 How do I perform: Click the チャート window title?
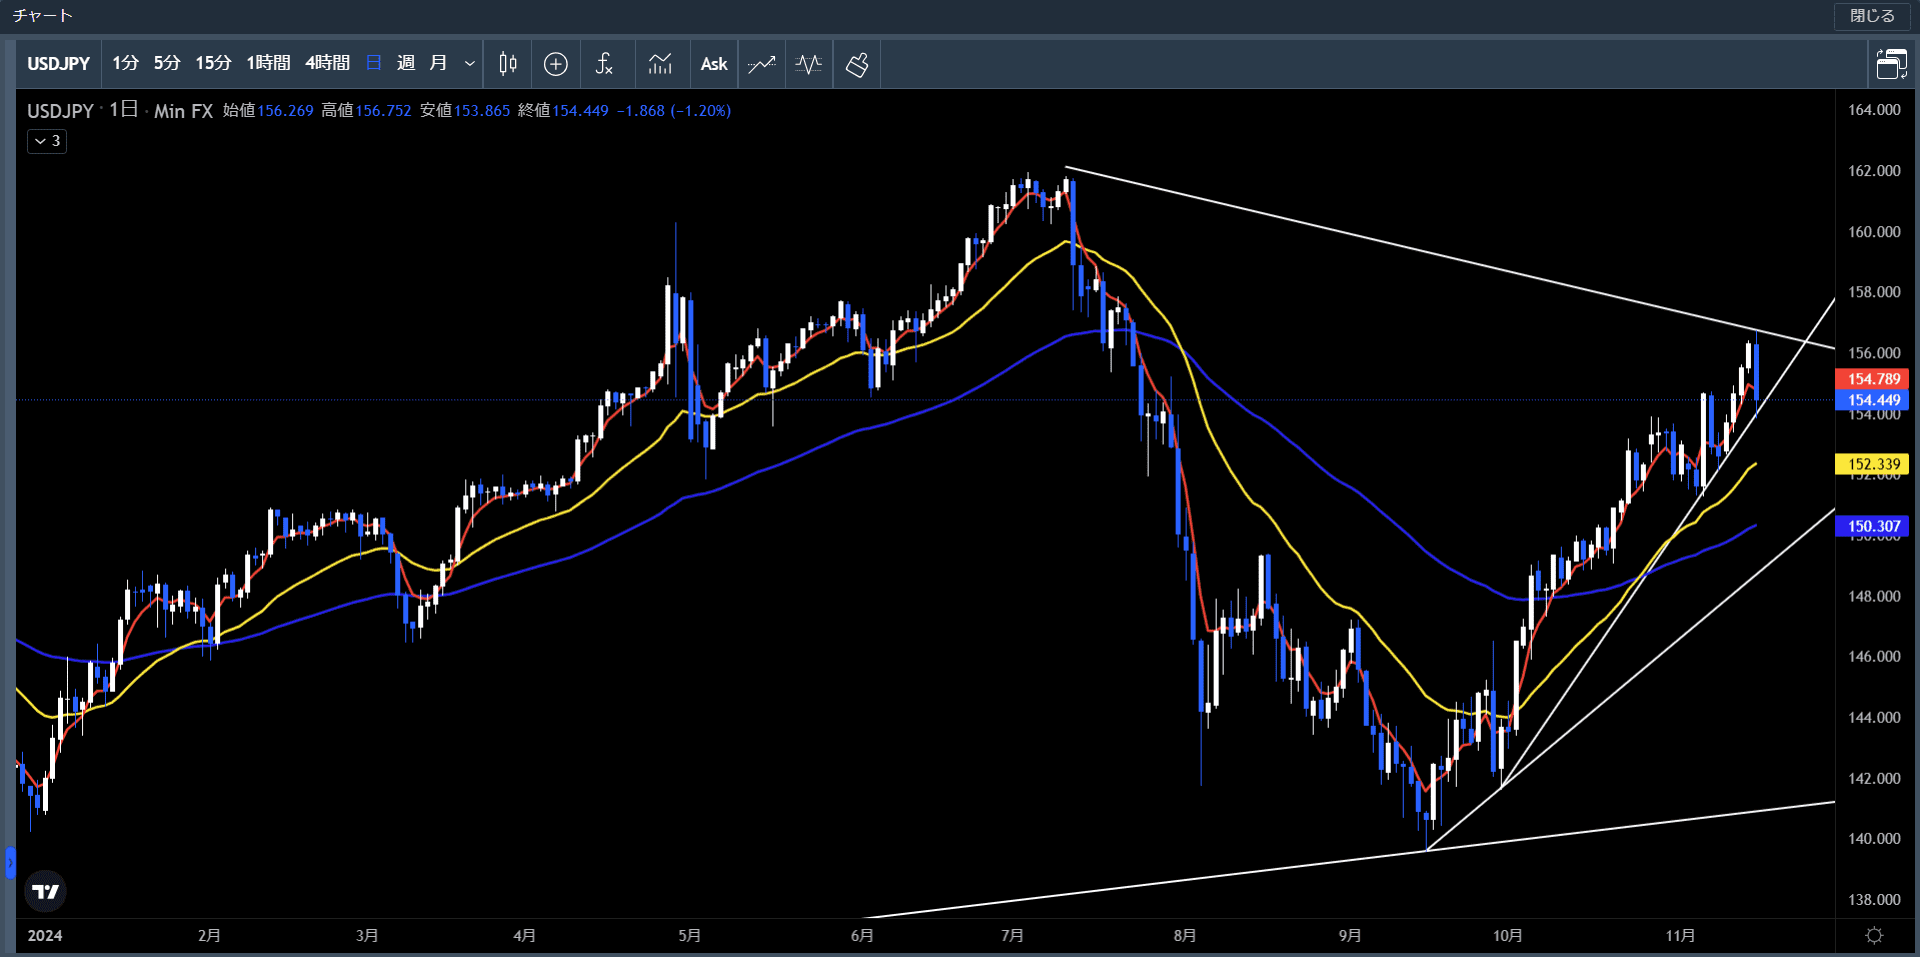(43, 16)
